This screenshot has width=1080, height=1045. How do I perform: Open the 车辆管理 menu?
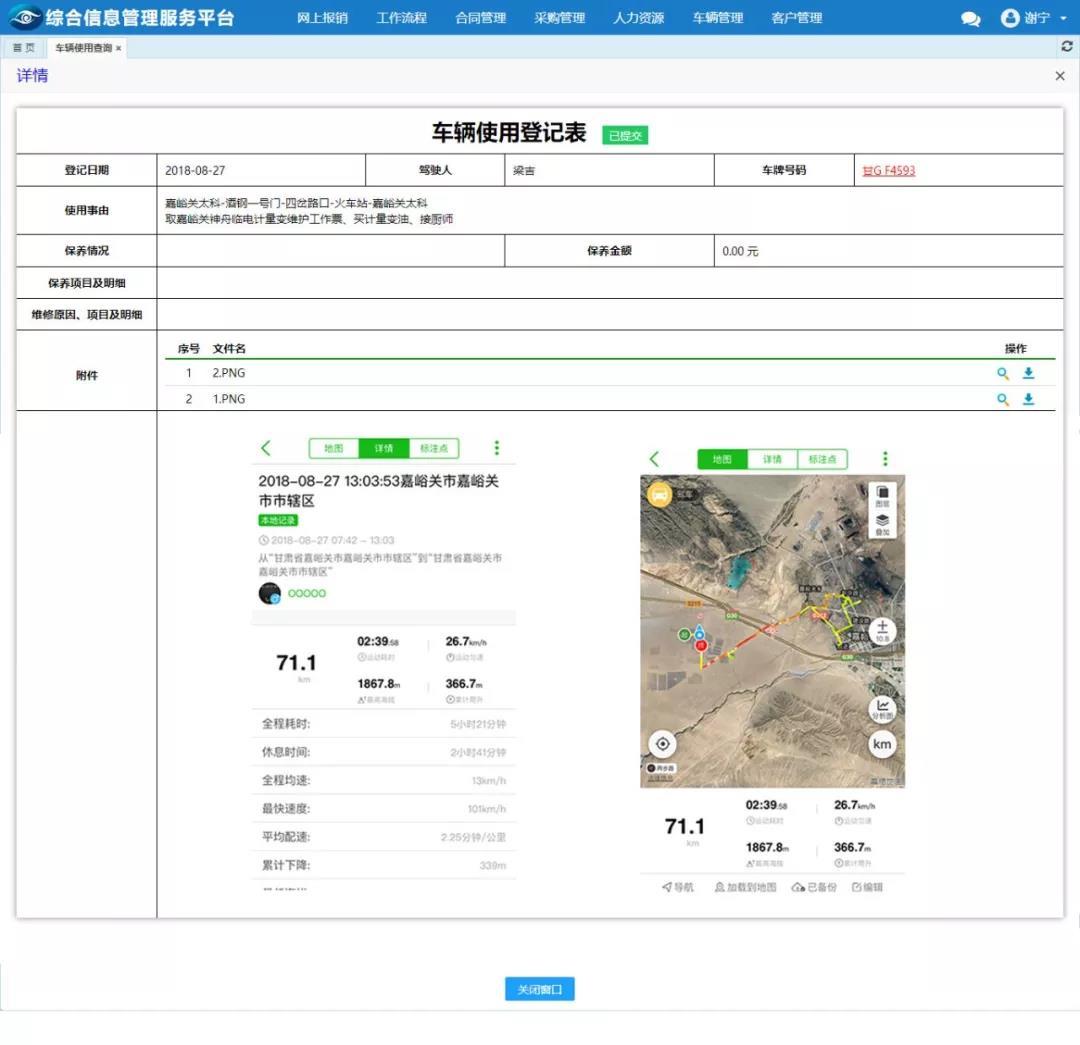(x=717, y=18)
